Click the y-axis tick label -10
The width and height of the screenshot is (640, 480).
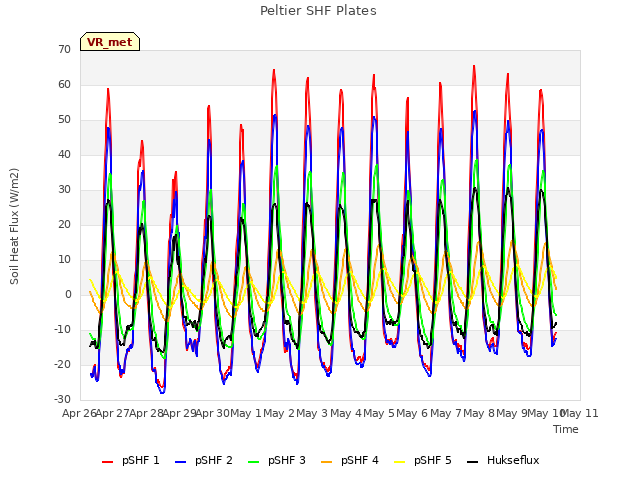click(x=63, y=329)
